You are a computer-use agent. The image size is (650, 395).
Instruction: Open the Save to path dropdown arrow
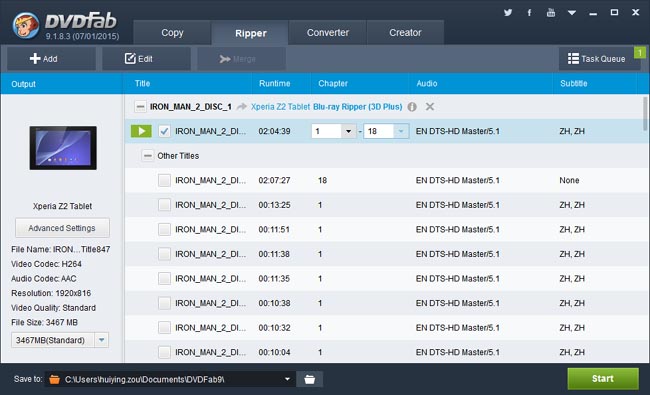[x=287, y=379]
